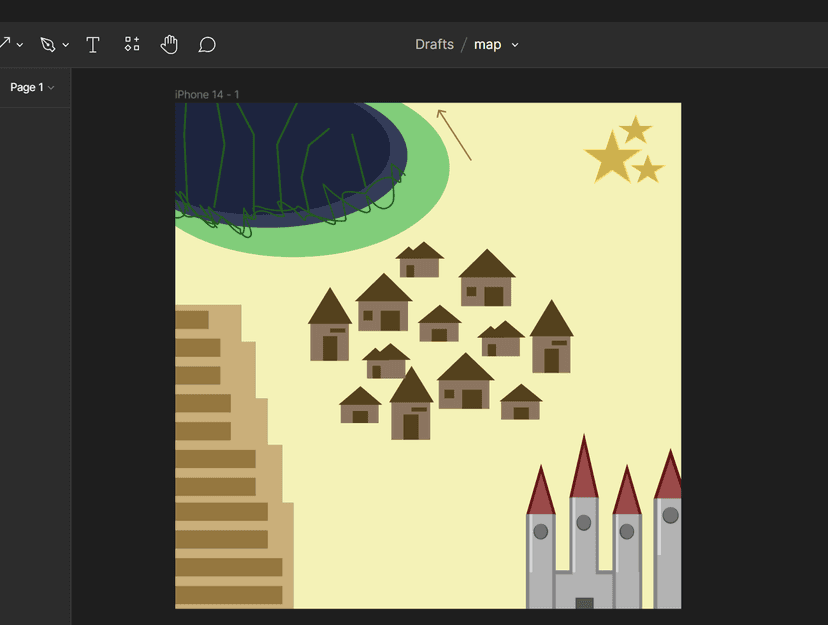Click the map file name
The image size is (828, 625).
pos(487,44)
